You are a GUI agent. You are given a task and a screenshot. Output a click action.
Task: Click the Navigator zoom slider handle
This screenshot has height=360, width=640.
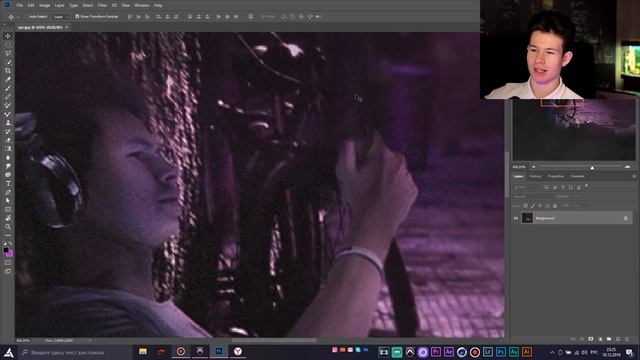click(592, 167)
